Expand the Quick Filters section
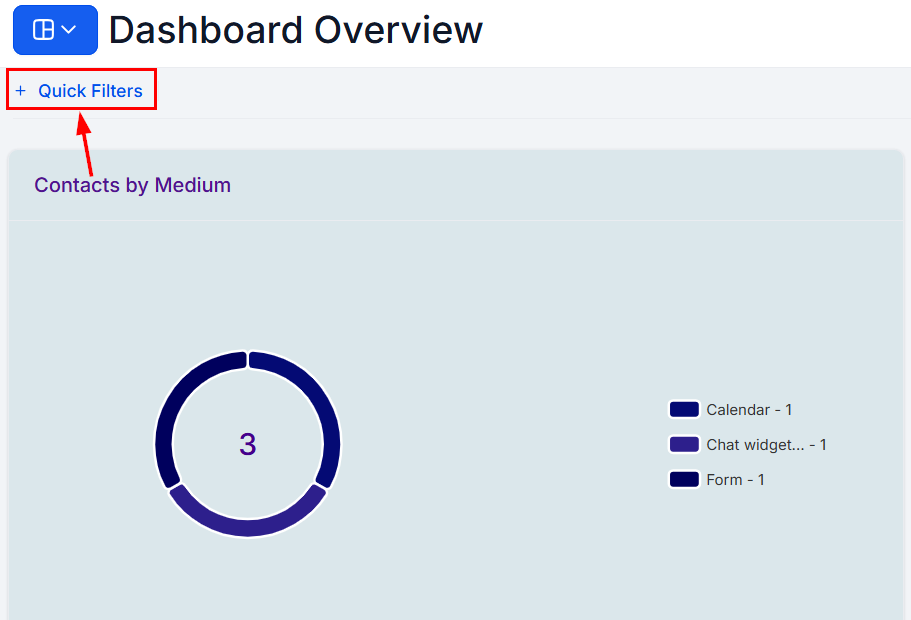Screen dimensions: 911x620 [90, 90]
